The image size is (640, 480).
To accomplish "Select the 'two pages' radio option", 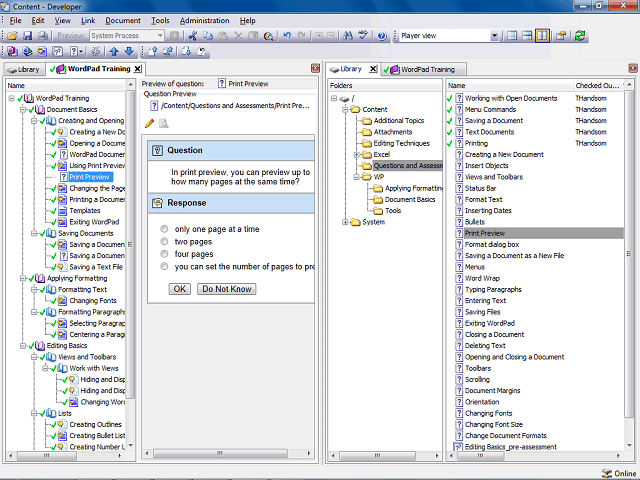I will [x=164, y=241].
